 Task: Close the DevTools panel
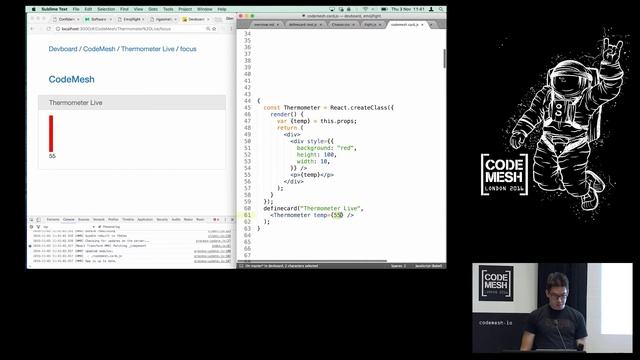[x=232, y=220]
